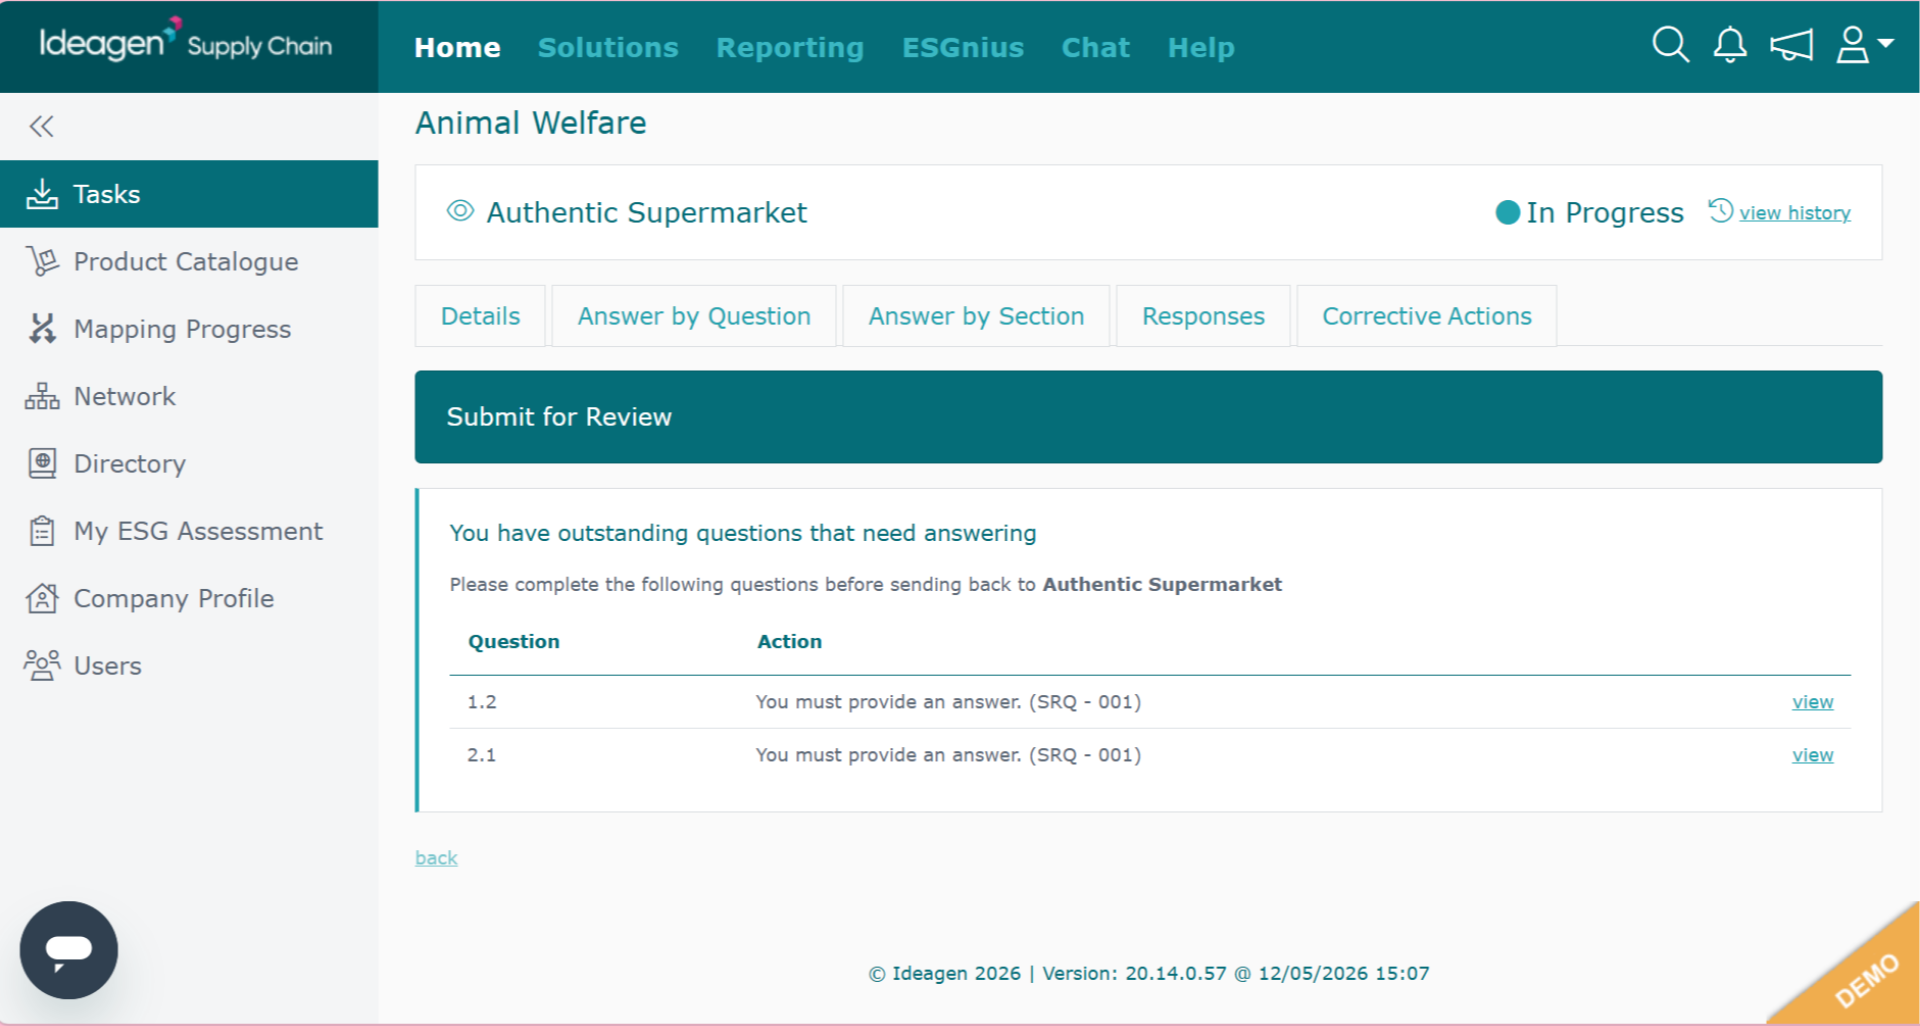This screenshot has height=1026, width=1920.
Task: Click the back link
Action: [436, 858]
